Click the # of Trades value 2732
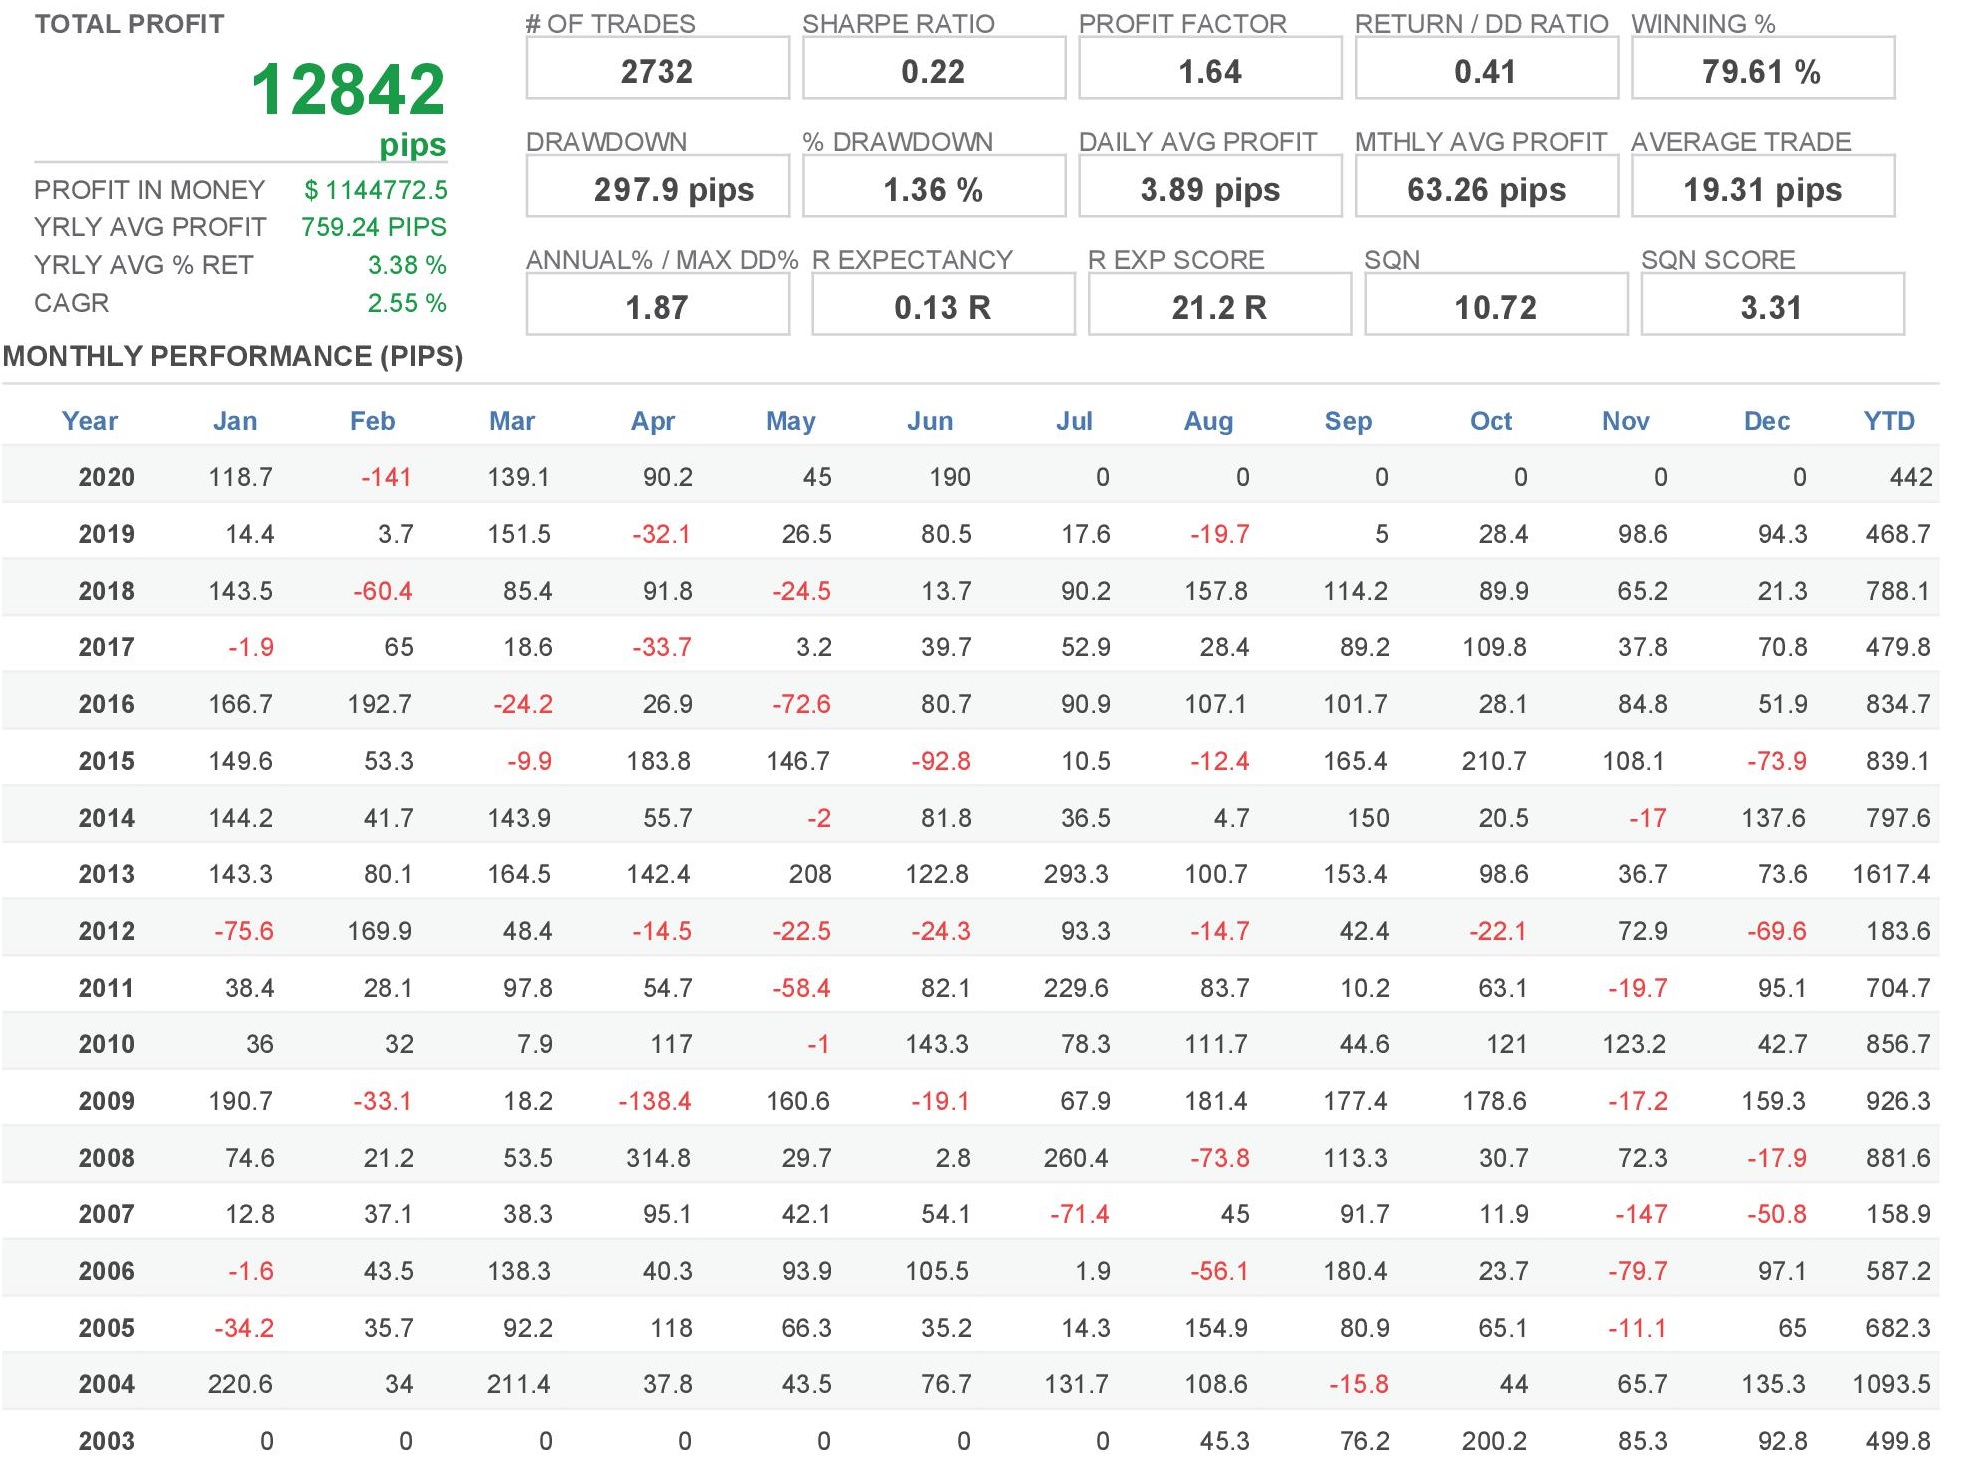The width and height of the screenshot is (1961, 1479). [x=656, y=71]
